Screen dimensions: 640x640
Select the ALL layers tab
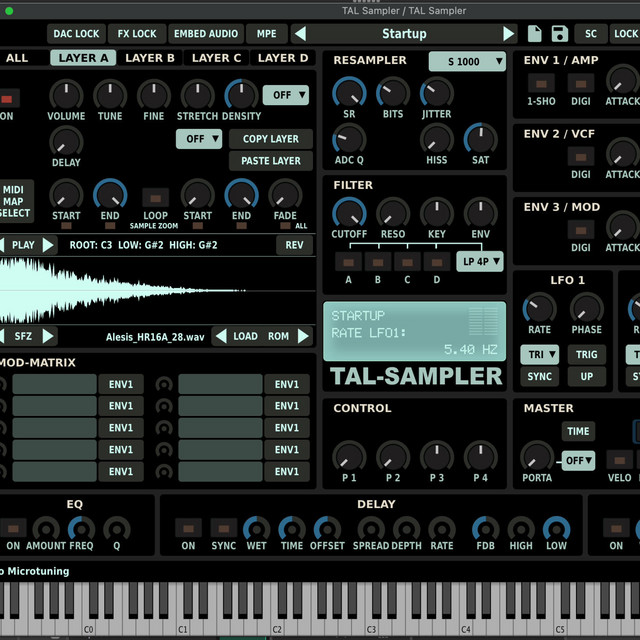[x=17, y=58]
